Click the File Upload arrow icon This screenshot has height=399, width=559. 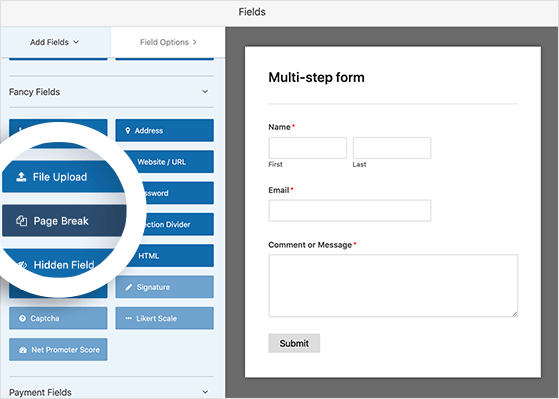[x=21, y=177]
